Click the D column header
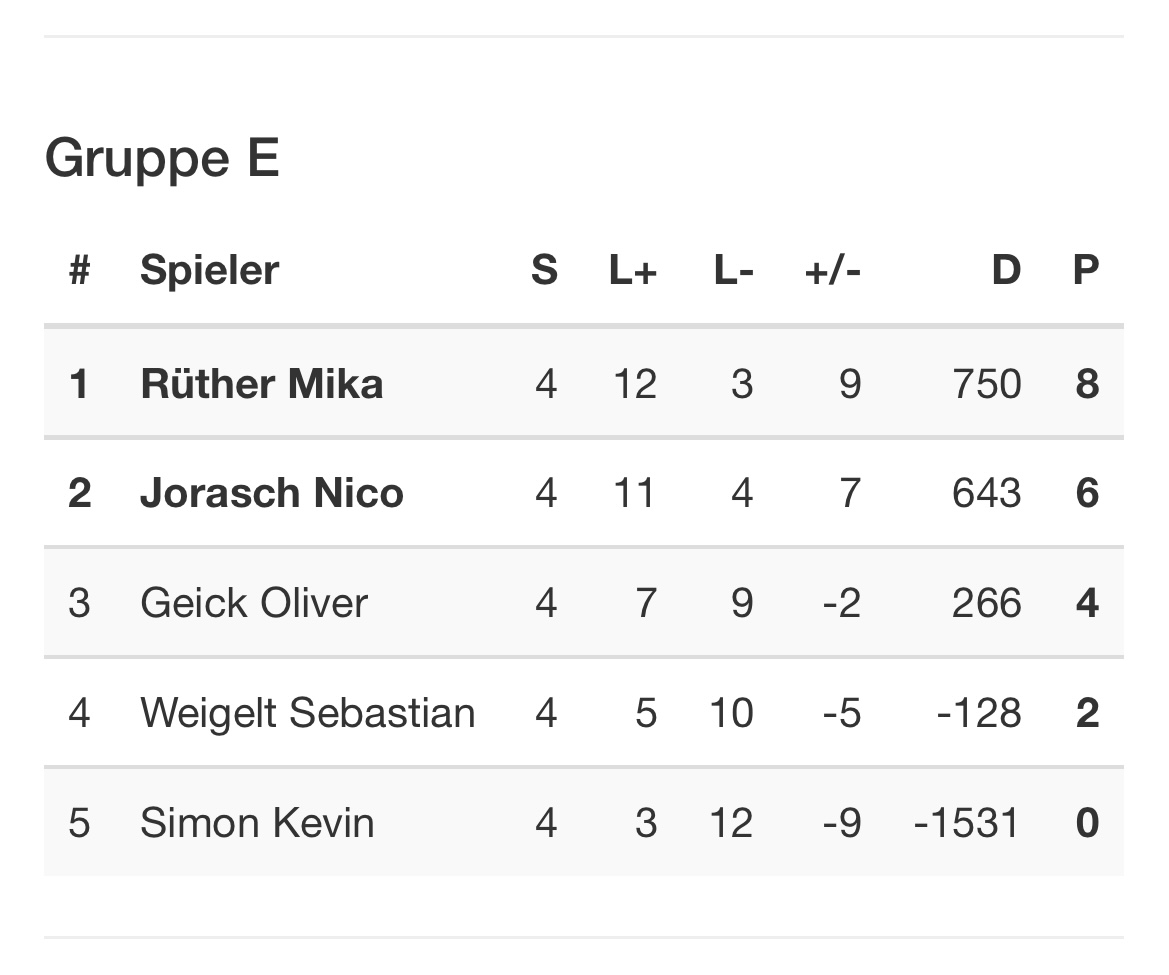 coord(1006,270)
